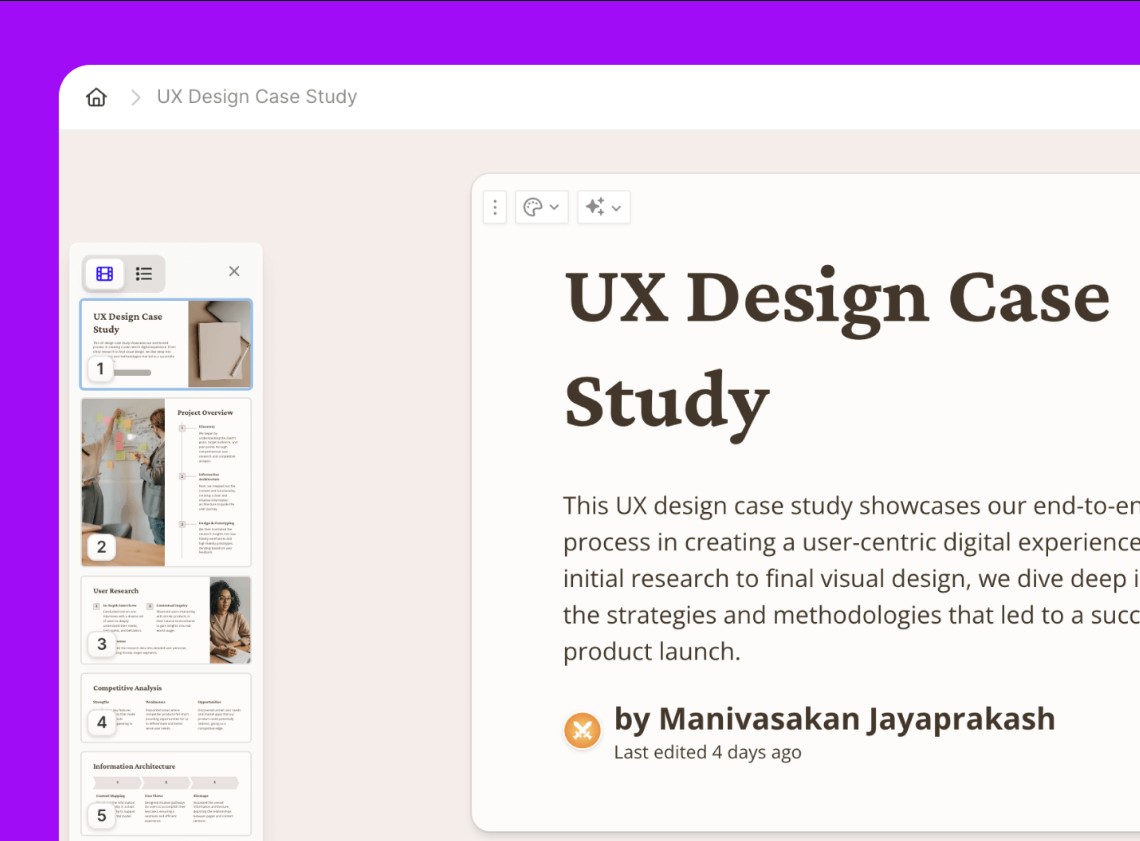Open the palette theme dropdown
This screenshot has width=1140, height=841.
point(541,207)
